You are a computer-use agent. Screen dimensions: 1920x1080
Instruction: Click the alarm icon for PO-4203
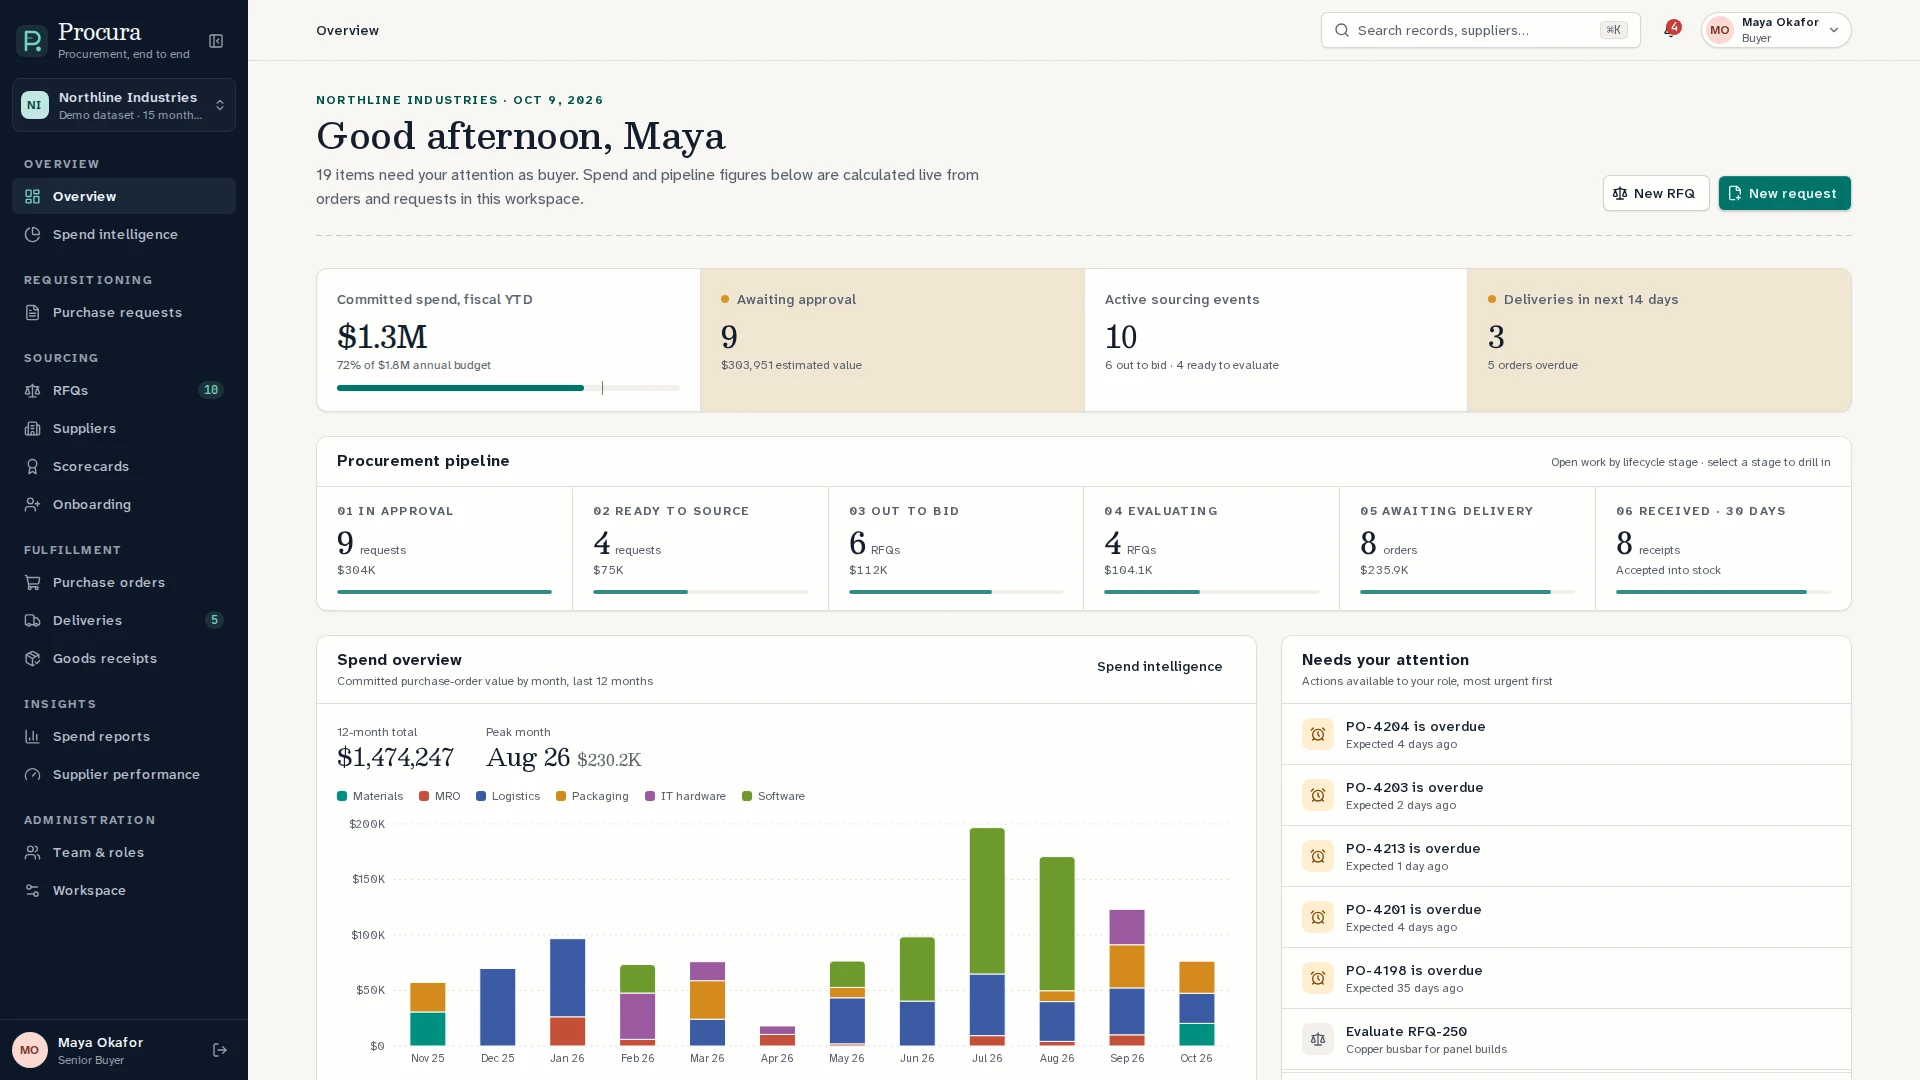(x=1318, y=795)
